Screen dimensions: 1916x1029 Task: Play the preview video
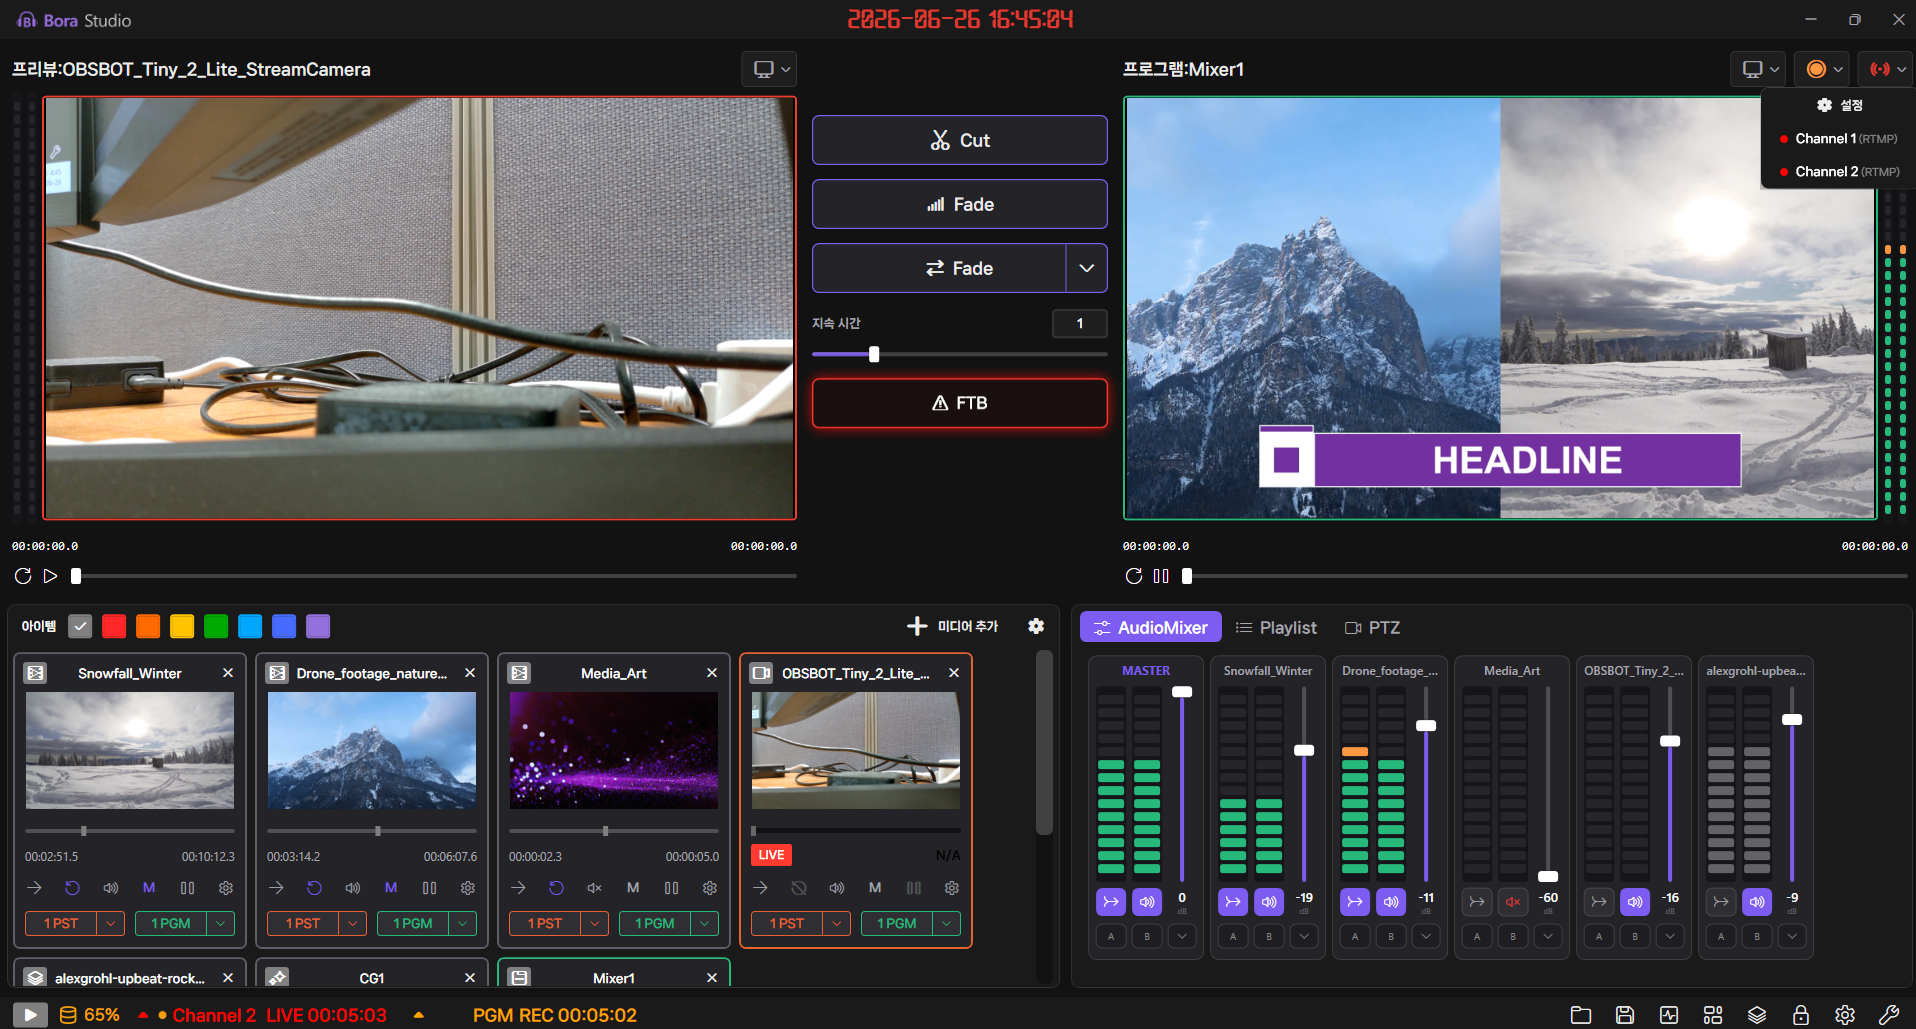[x=50, y=576]
